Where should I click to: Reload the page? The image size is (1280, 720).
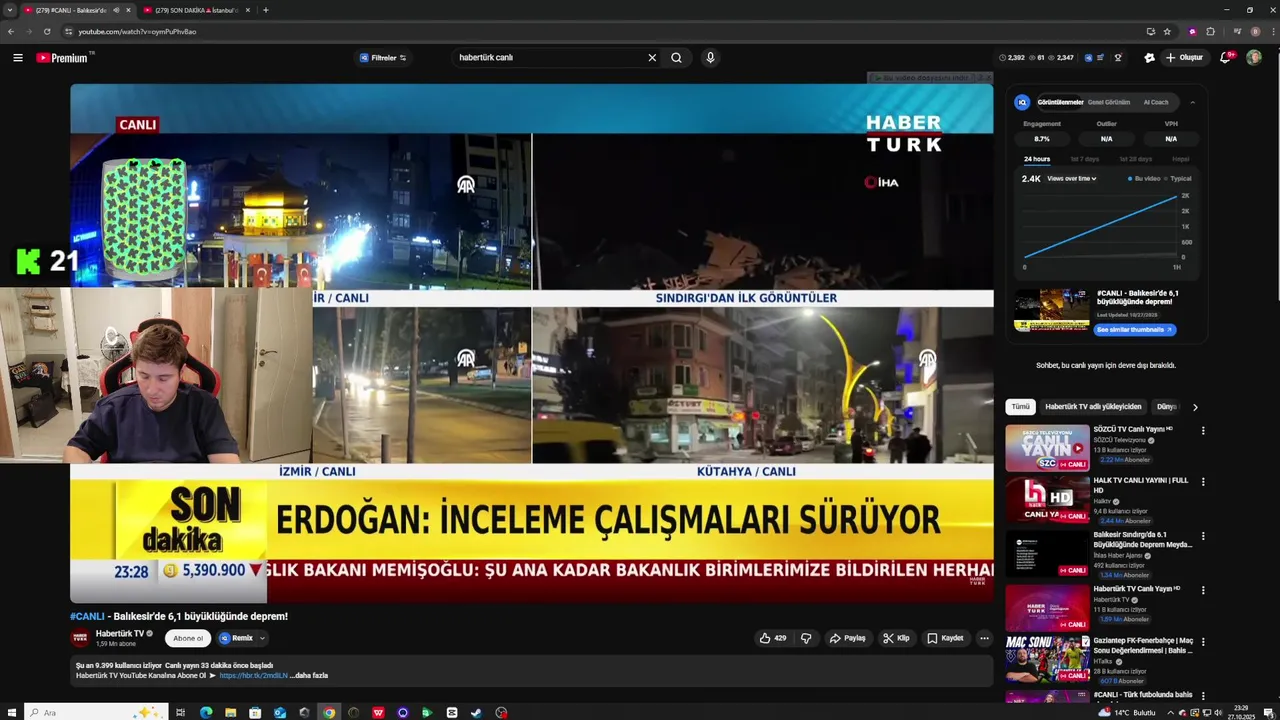click(x=46, y=32)
